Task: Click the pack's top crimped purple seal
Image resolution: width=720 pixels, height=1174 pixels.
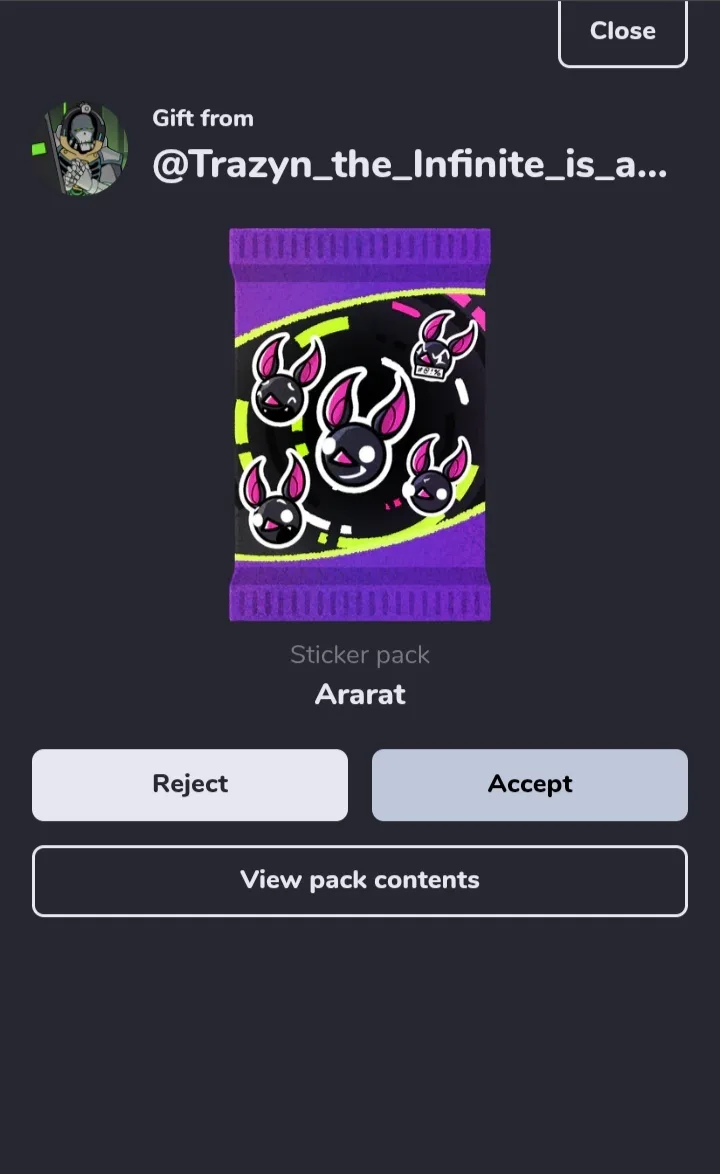Action: click(x=360, y=245)
